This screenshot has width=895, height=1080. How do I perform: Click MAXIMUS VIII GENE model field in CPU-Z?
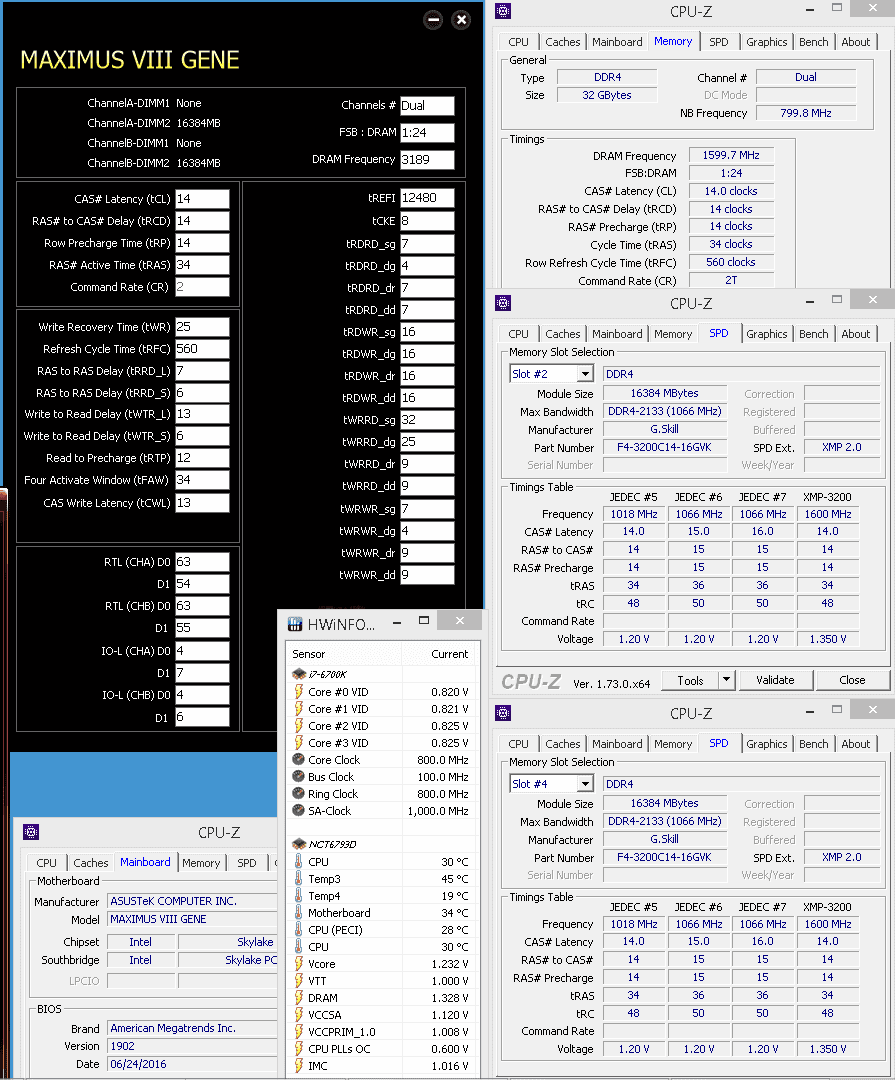click(x=193, y=920)
